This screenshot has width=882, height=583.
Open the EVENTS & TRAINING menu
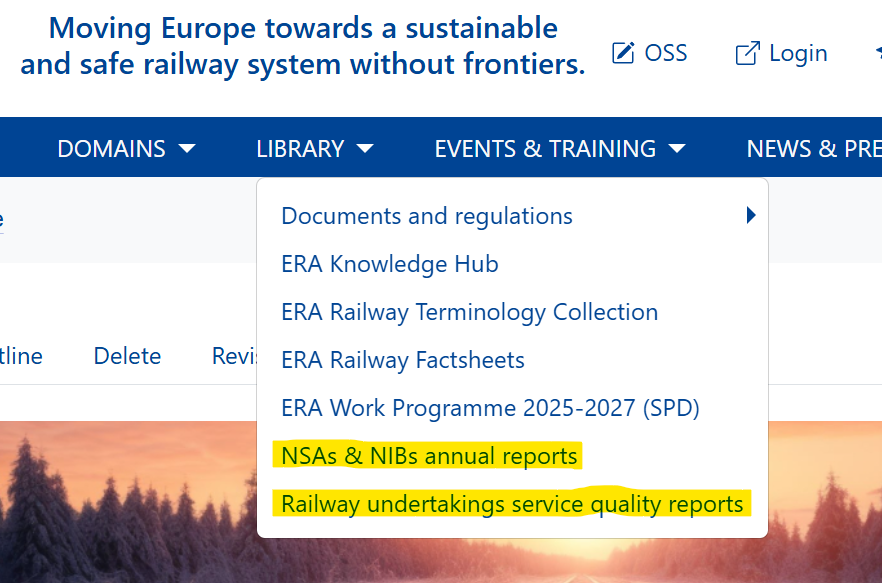[545, 149]
